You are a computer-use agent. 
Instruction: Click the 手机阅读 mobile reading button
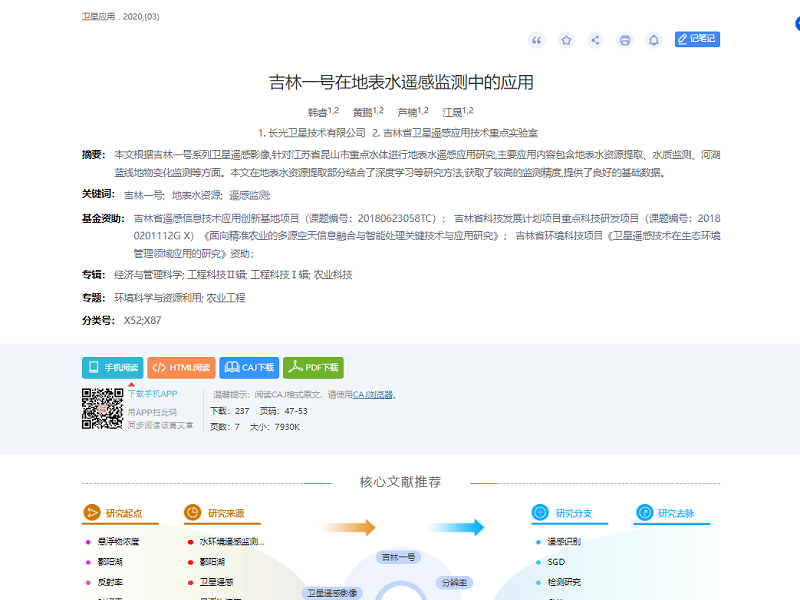(x=112, y=368)
